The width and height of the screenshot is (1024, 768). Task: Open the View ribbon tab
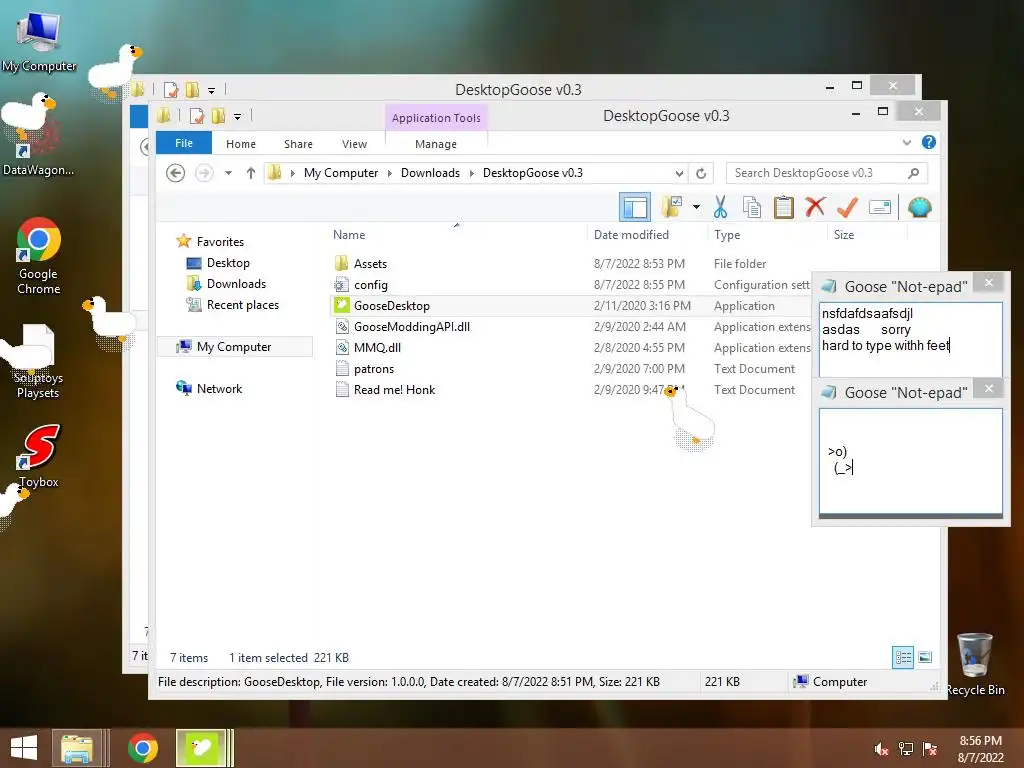tap(355, 144)
